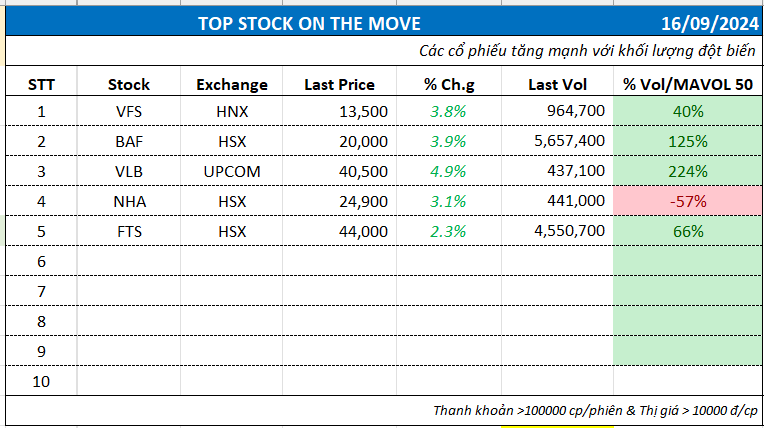The width and height of the screenshot is (764, 428).
Task: Select row number 10 cell
Action: click(x=41, y=381)
